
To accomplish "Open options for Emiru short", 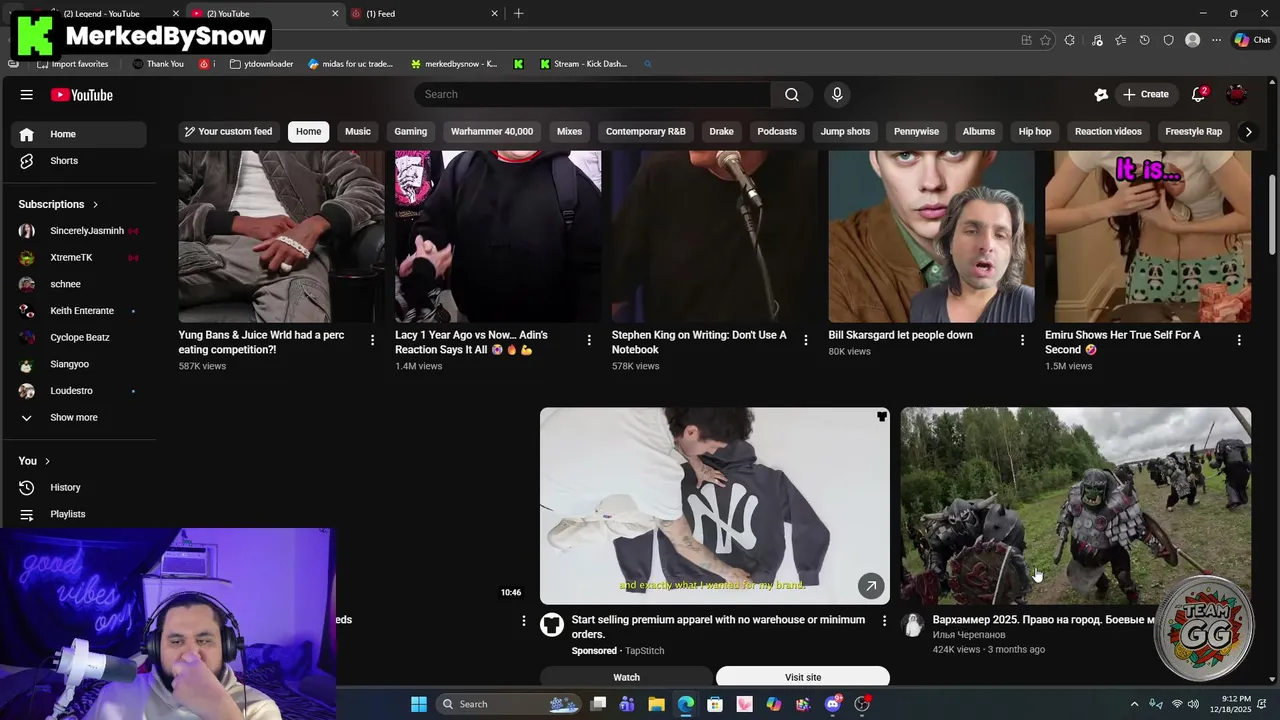I will tap(1239, 340).
